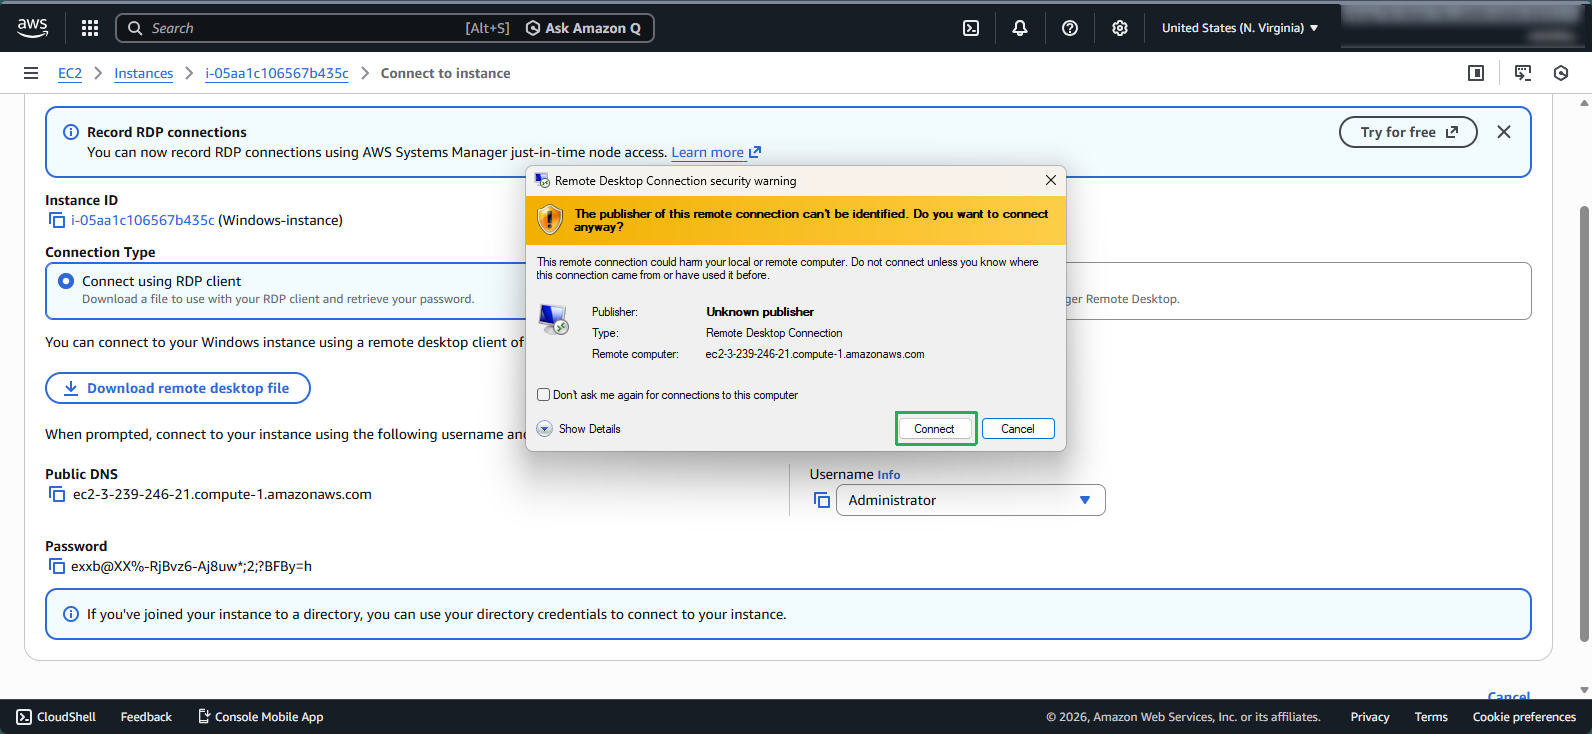This screenshot has height=734, width=1592.
Task: Click the password text exxb@XX%-RjBvz6
Action: (191, 566)
